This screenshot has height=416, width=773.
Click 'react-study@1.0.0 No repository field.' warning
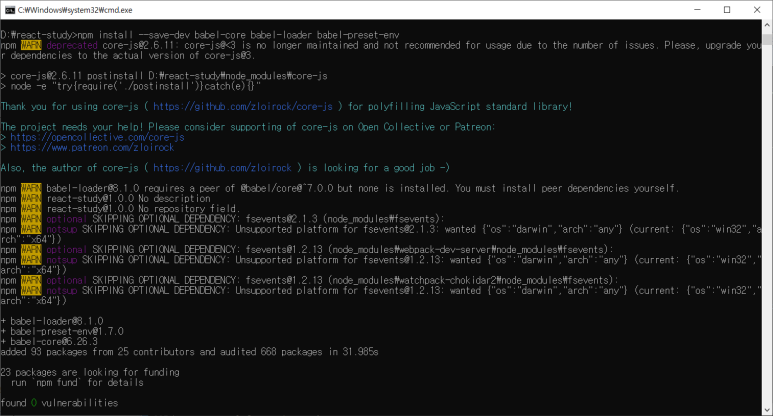coord(120,209)
